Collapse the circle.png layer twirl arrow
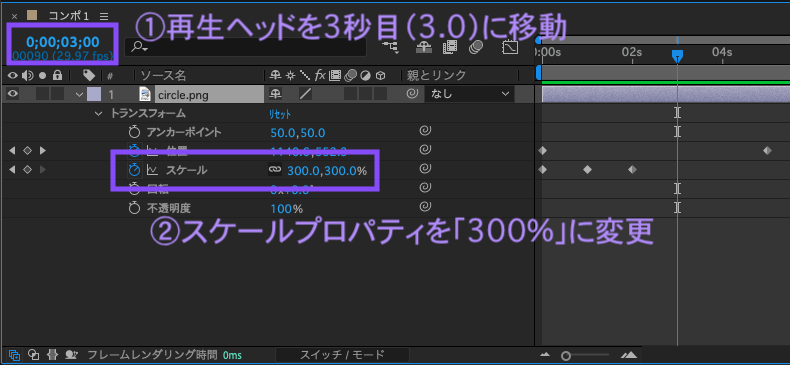 coord(79,94)
